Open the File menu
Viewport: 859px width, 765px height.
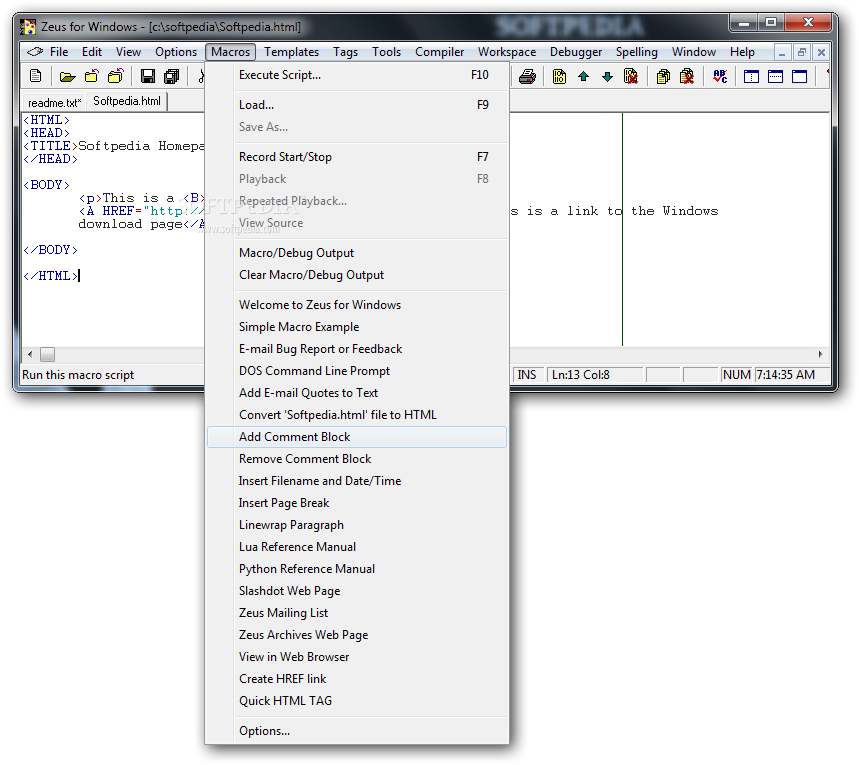[59, 52]
